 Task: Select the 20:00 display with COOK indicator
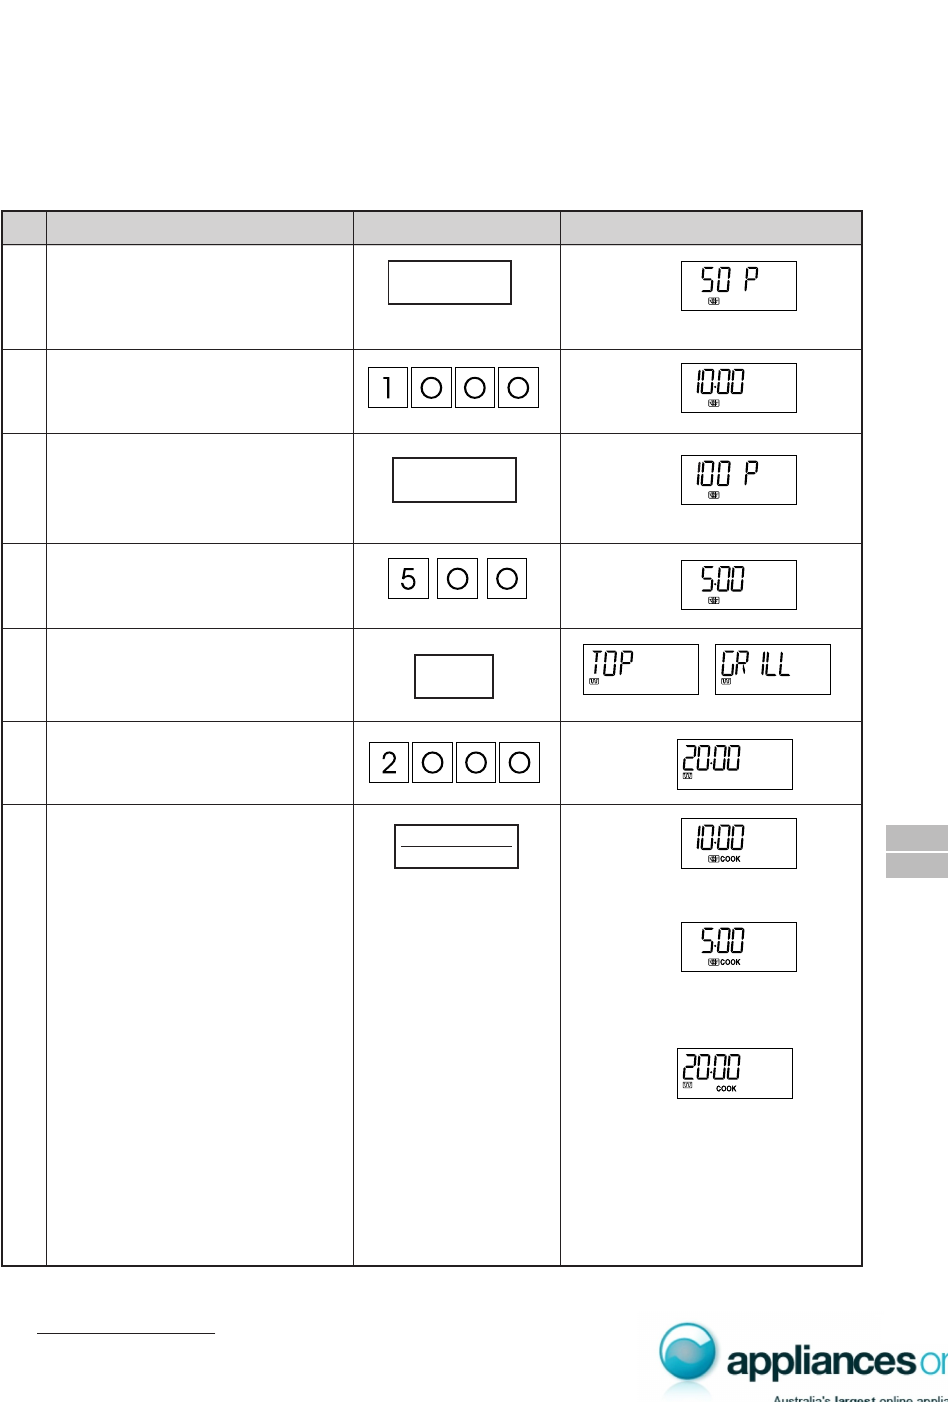(x=734, y=1073)
